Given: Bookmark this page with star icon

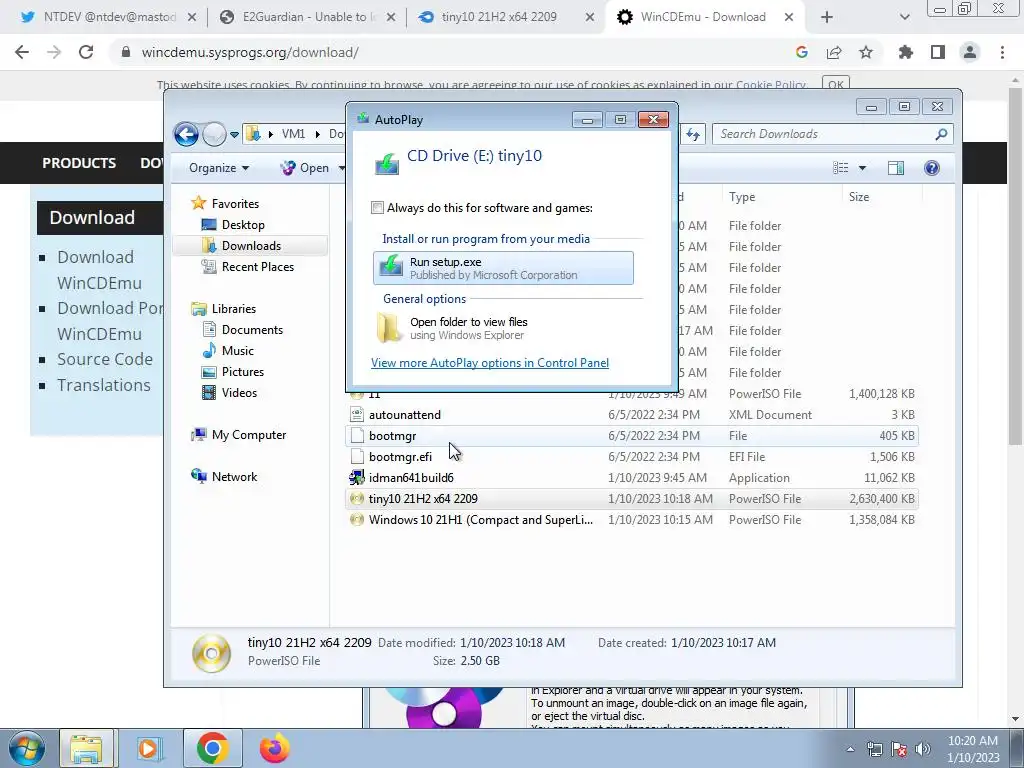Looking at the screenshot, I should pos(866,52).
